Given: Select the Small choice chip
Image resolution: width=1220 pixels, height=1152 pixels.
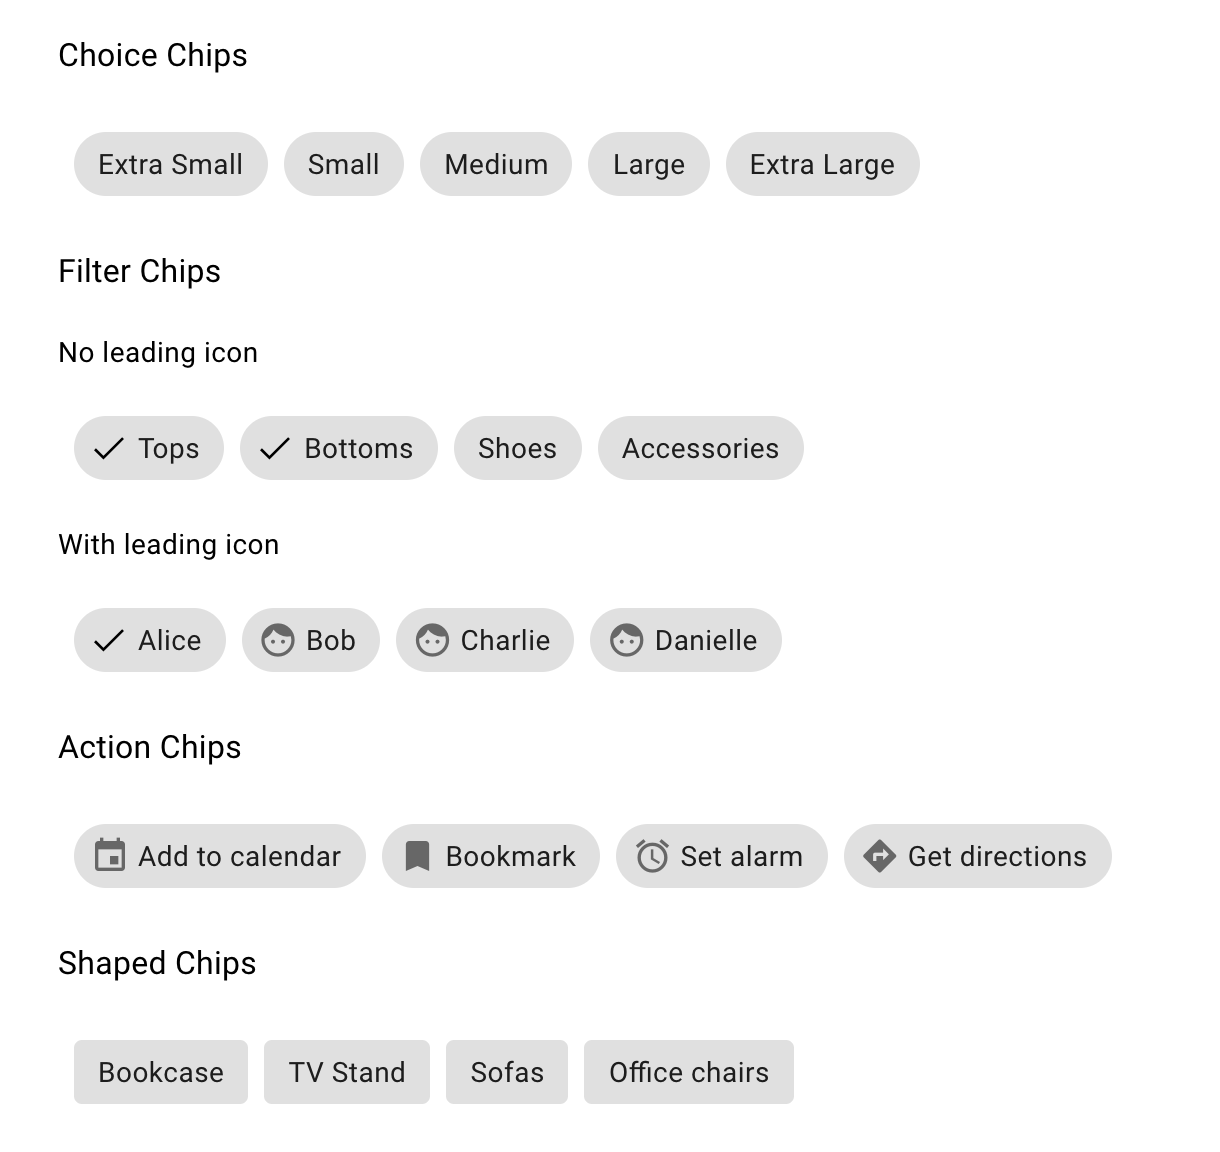Looking at the screenshot, I should click(x=343, y=164).
